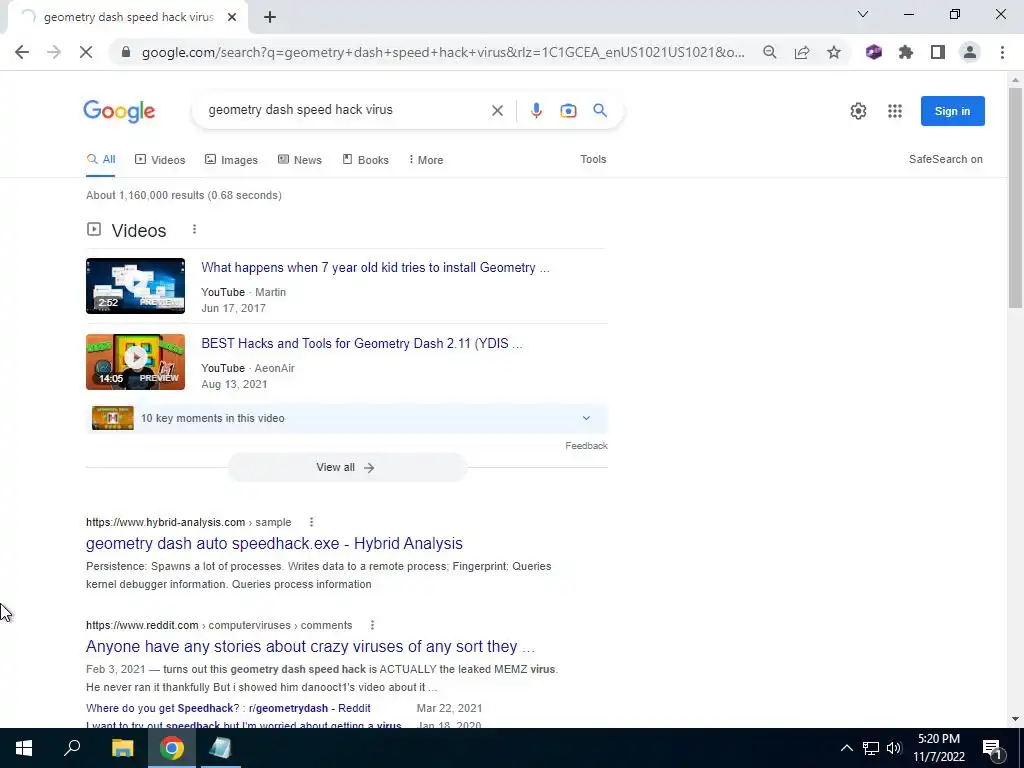Sign in to Google account

point(952,111)
